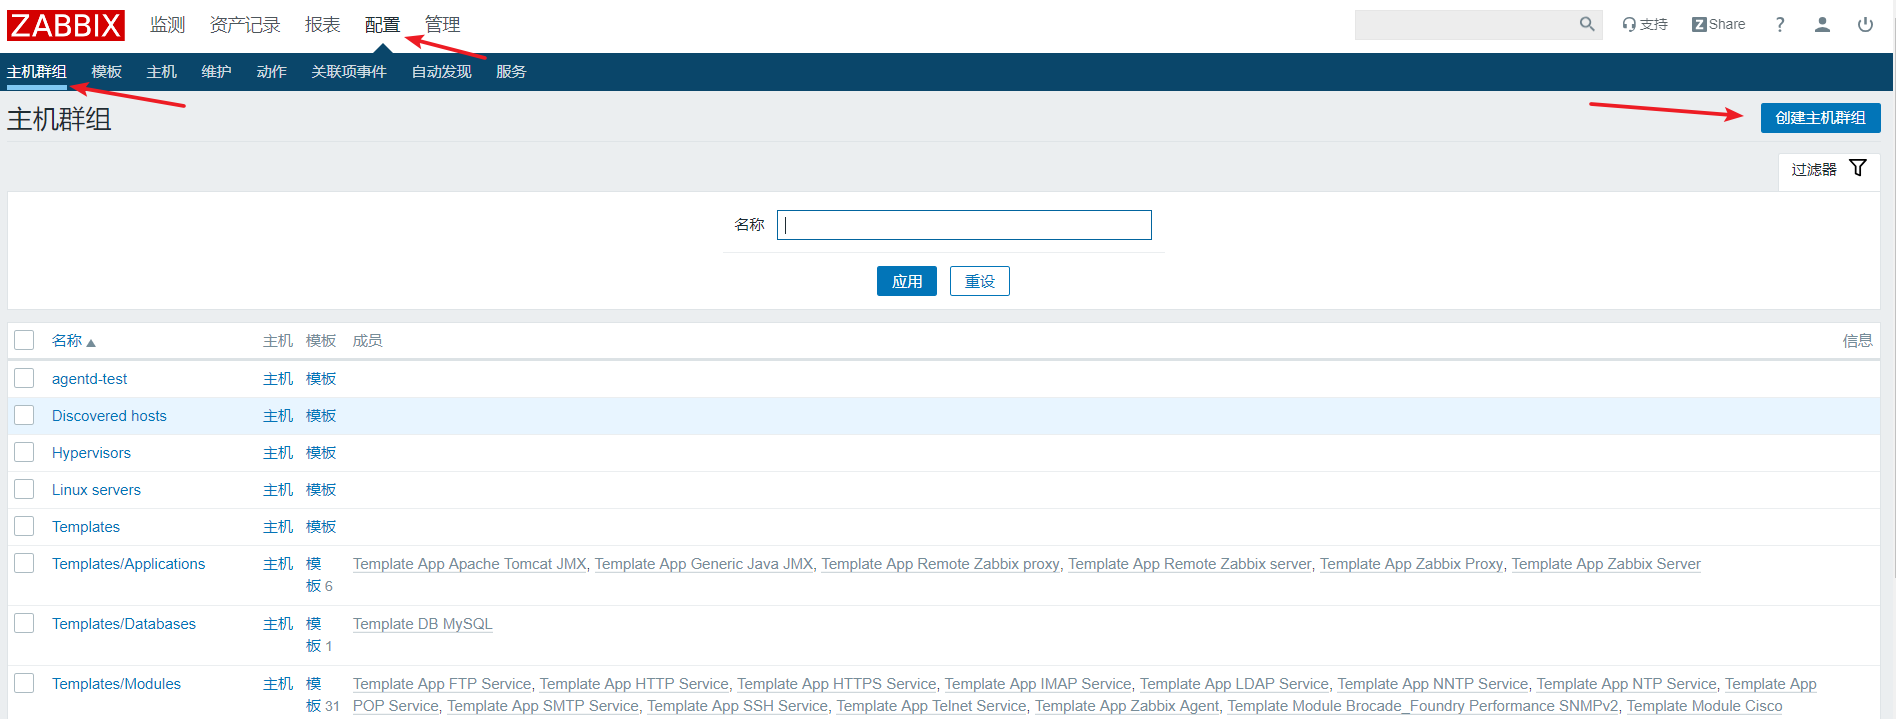This screenshot has width=1896, height=719.
Task: Check the Linux servers row checkbox
Action: pyautogui.click(x=24, y=489)
